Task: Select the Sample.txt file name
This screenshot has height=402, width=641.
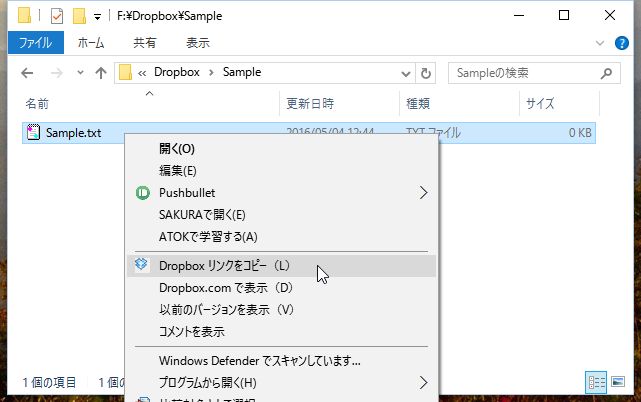Action: click(x=74, y=133)
